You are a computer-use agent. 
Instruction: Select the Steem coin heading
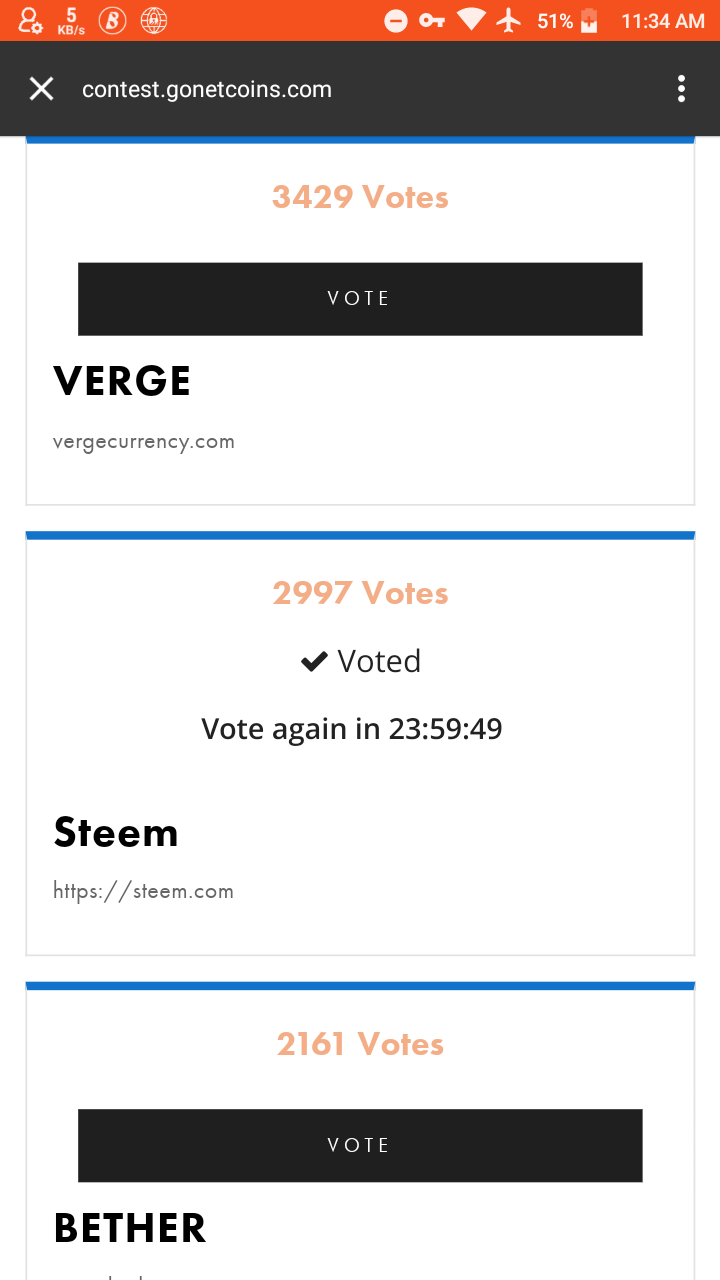pyautogui.click(x=116, y=832)
